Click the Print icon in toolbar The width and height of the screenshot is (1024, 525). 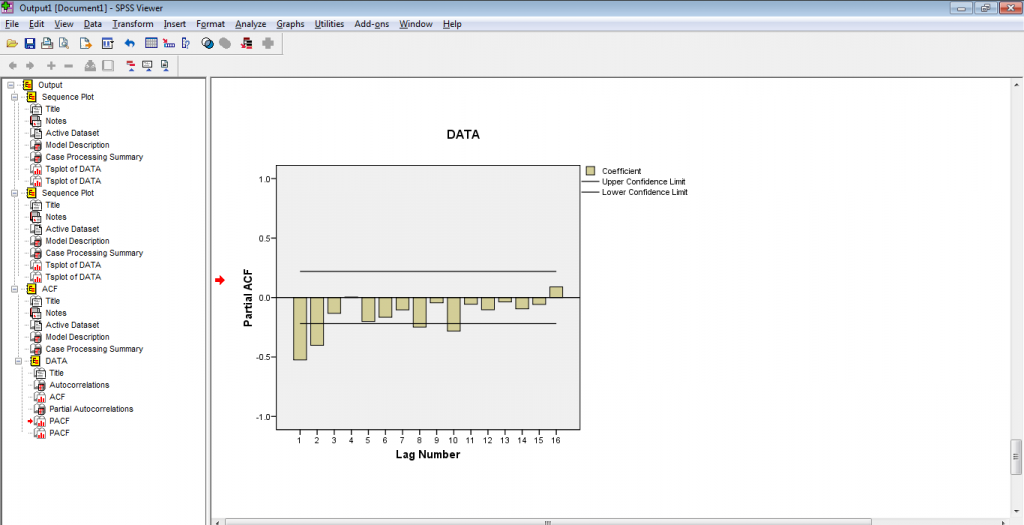pos(47,43)
